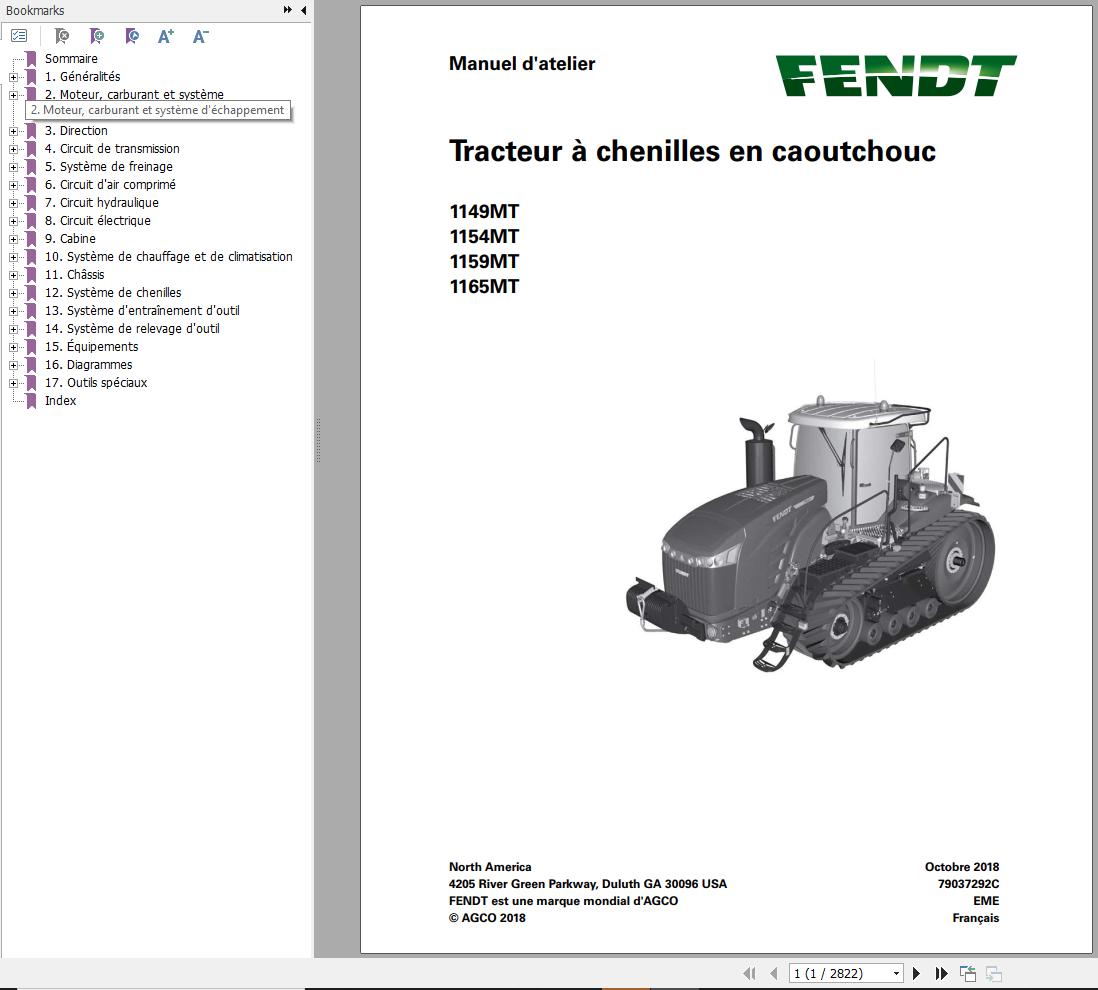Go to the first page

[749, 973]
